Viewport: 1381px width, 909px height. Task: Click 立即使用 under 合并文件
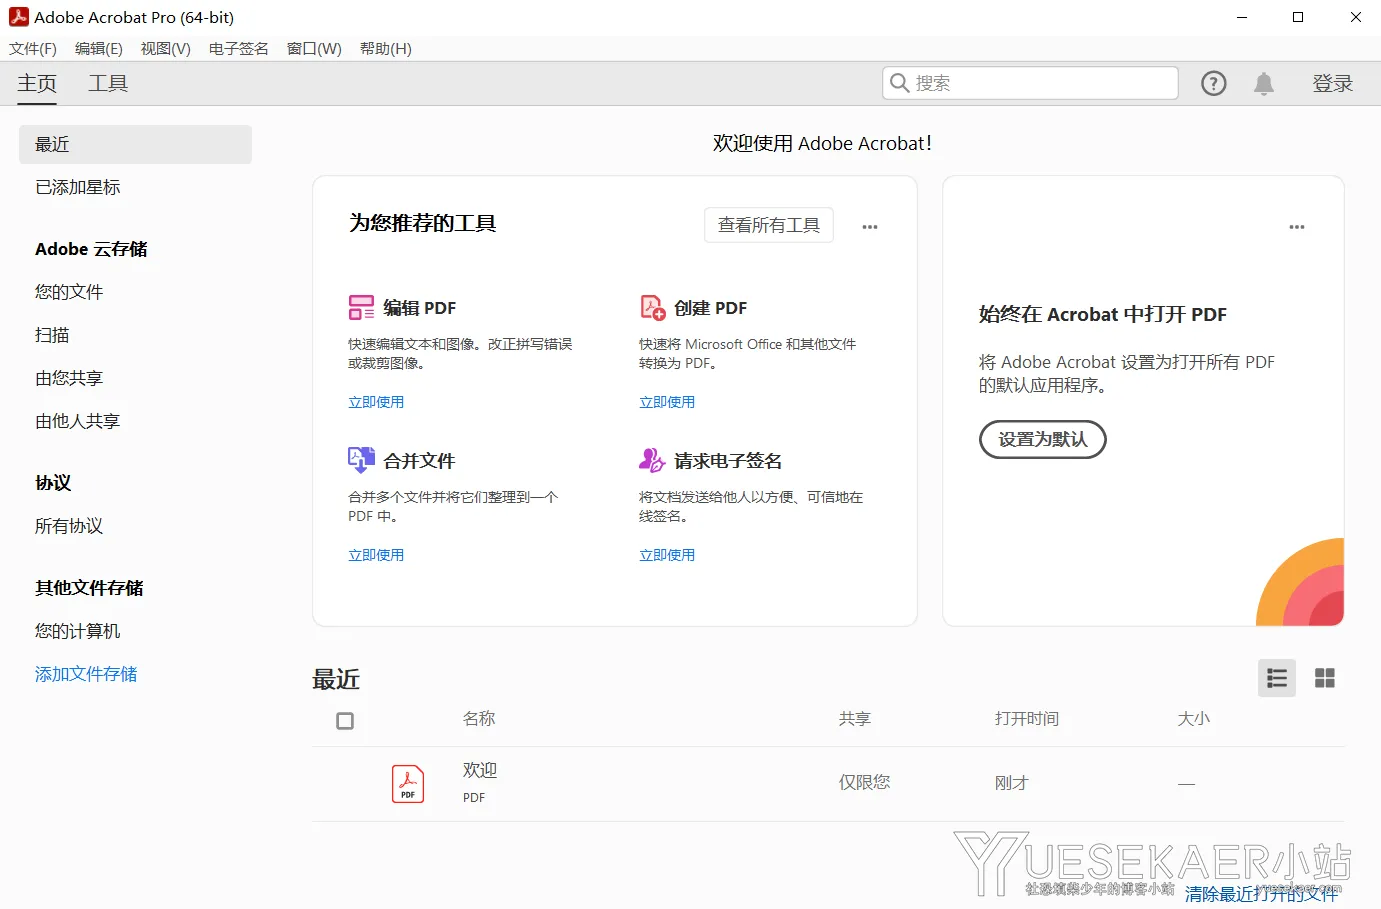click(376, 555)
